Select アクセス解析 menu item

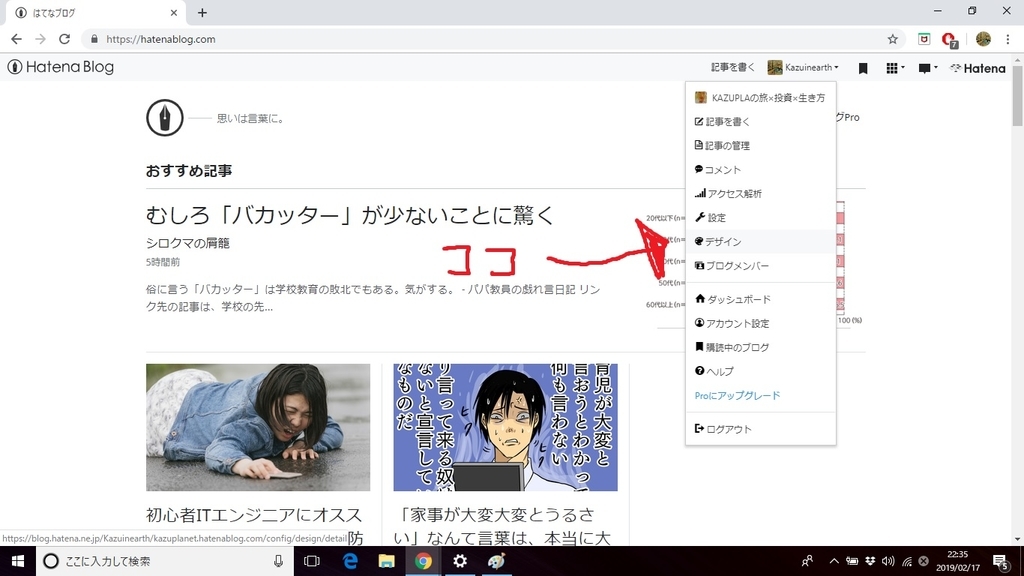click(760, 194)
